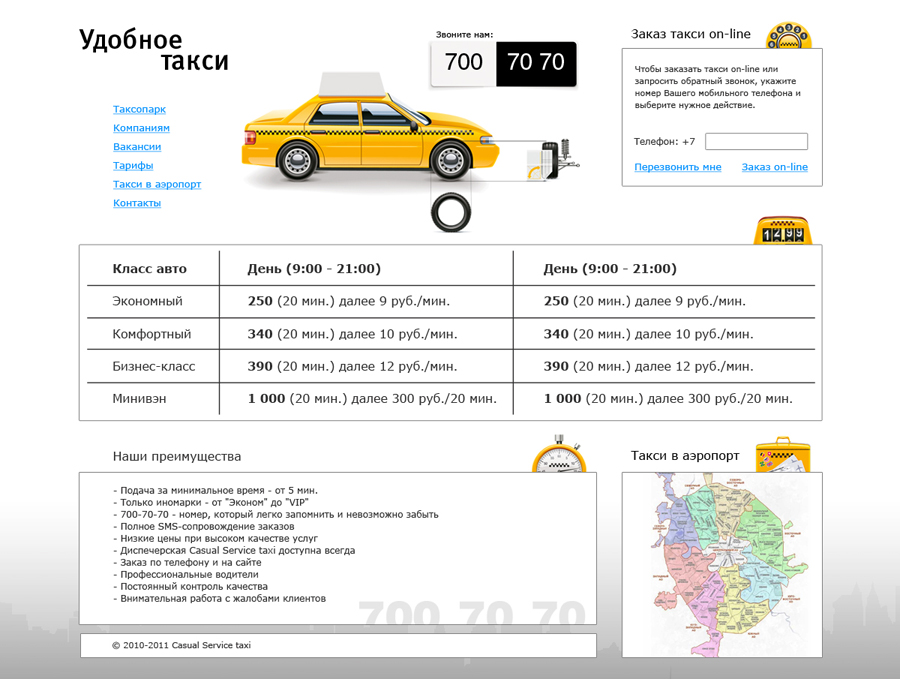The width and height of the screenshot is (900, 679).
Task: Click the Заказ такси on-line heading
Action: point(690,34)
